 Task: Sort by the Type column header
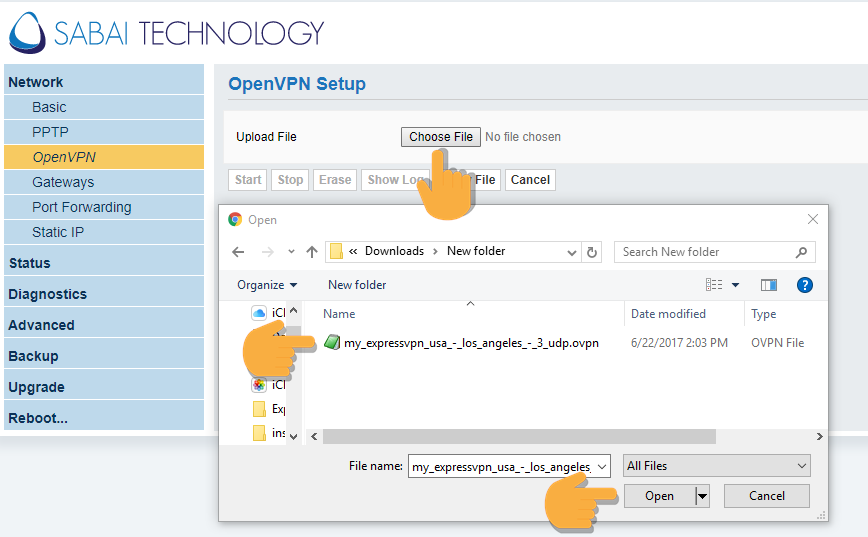[763, 314]
